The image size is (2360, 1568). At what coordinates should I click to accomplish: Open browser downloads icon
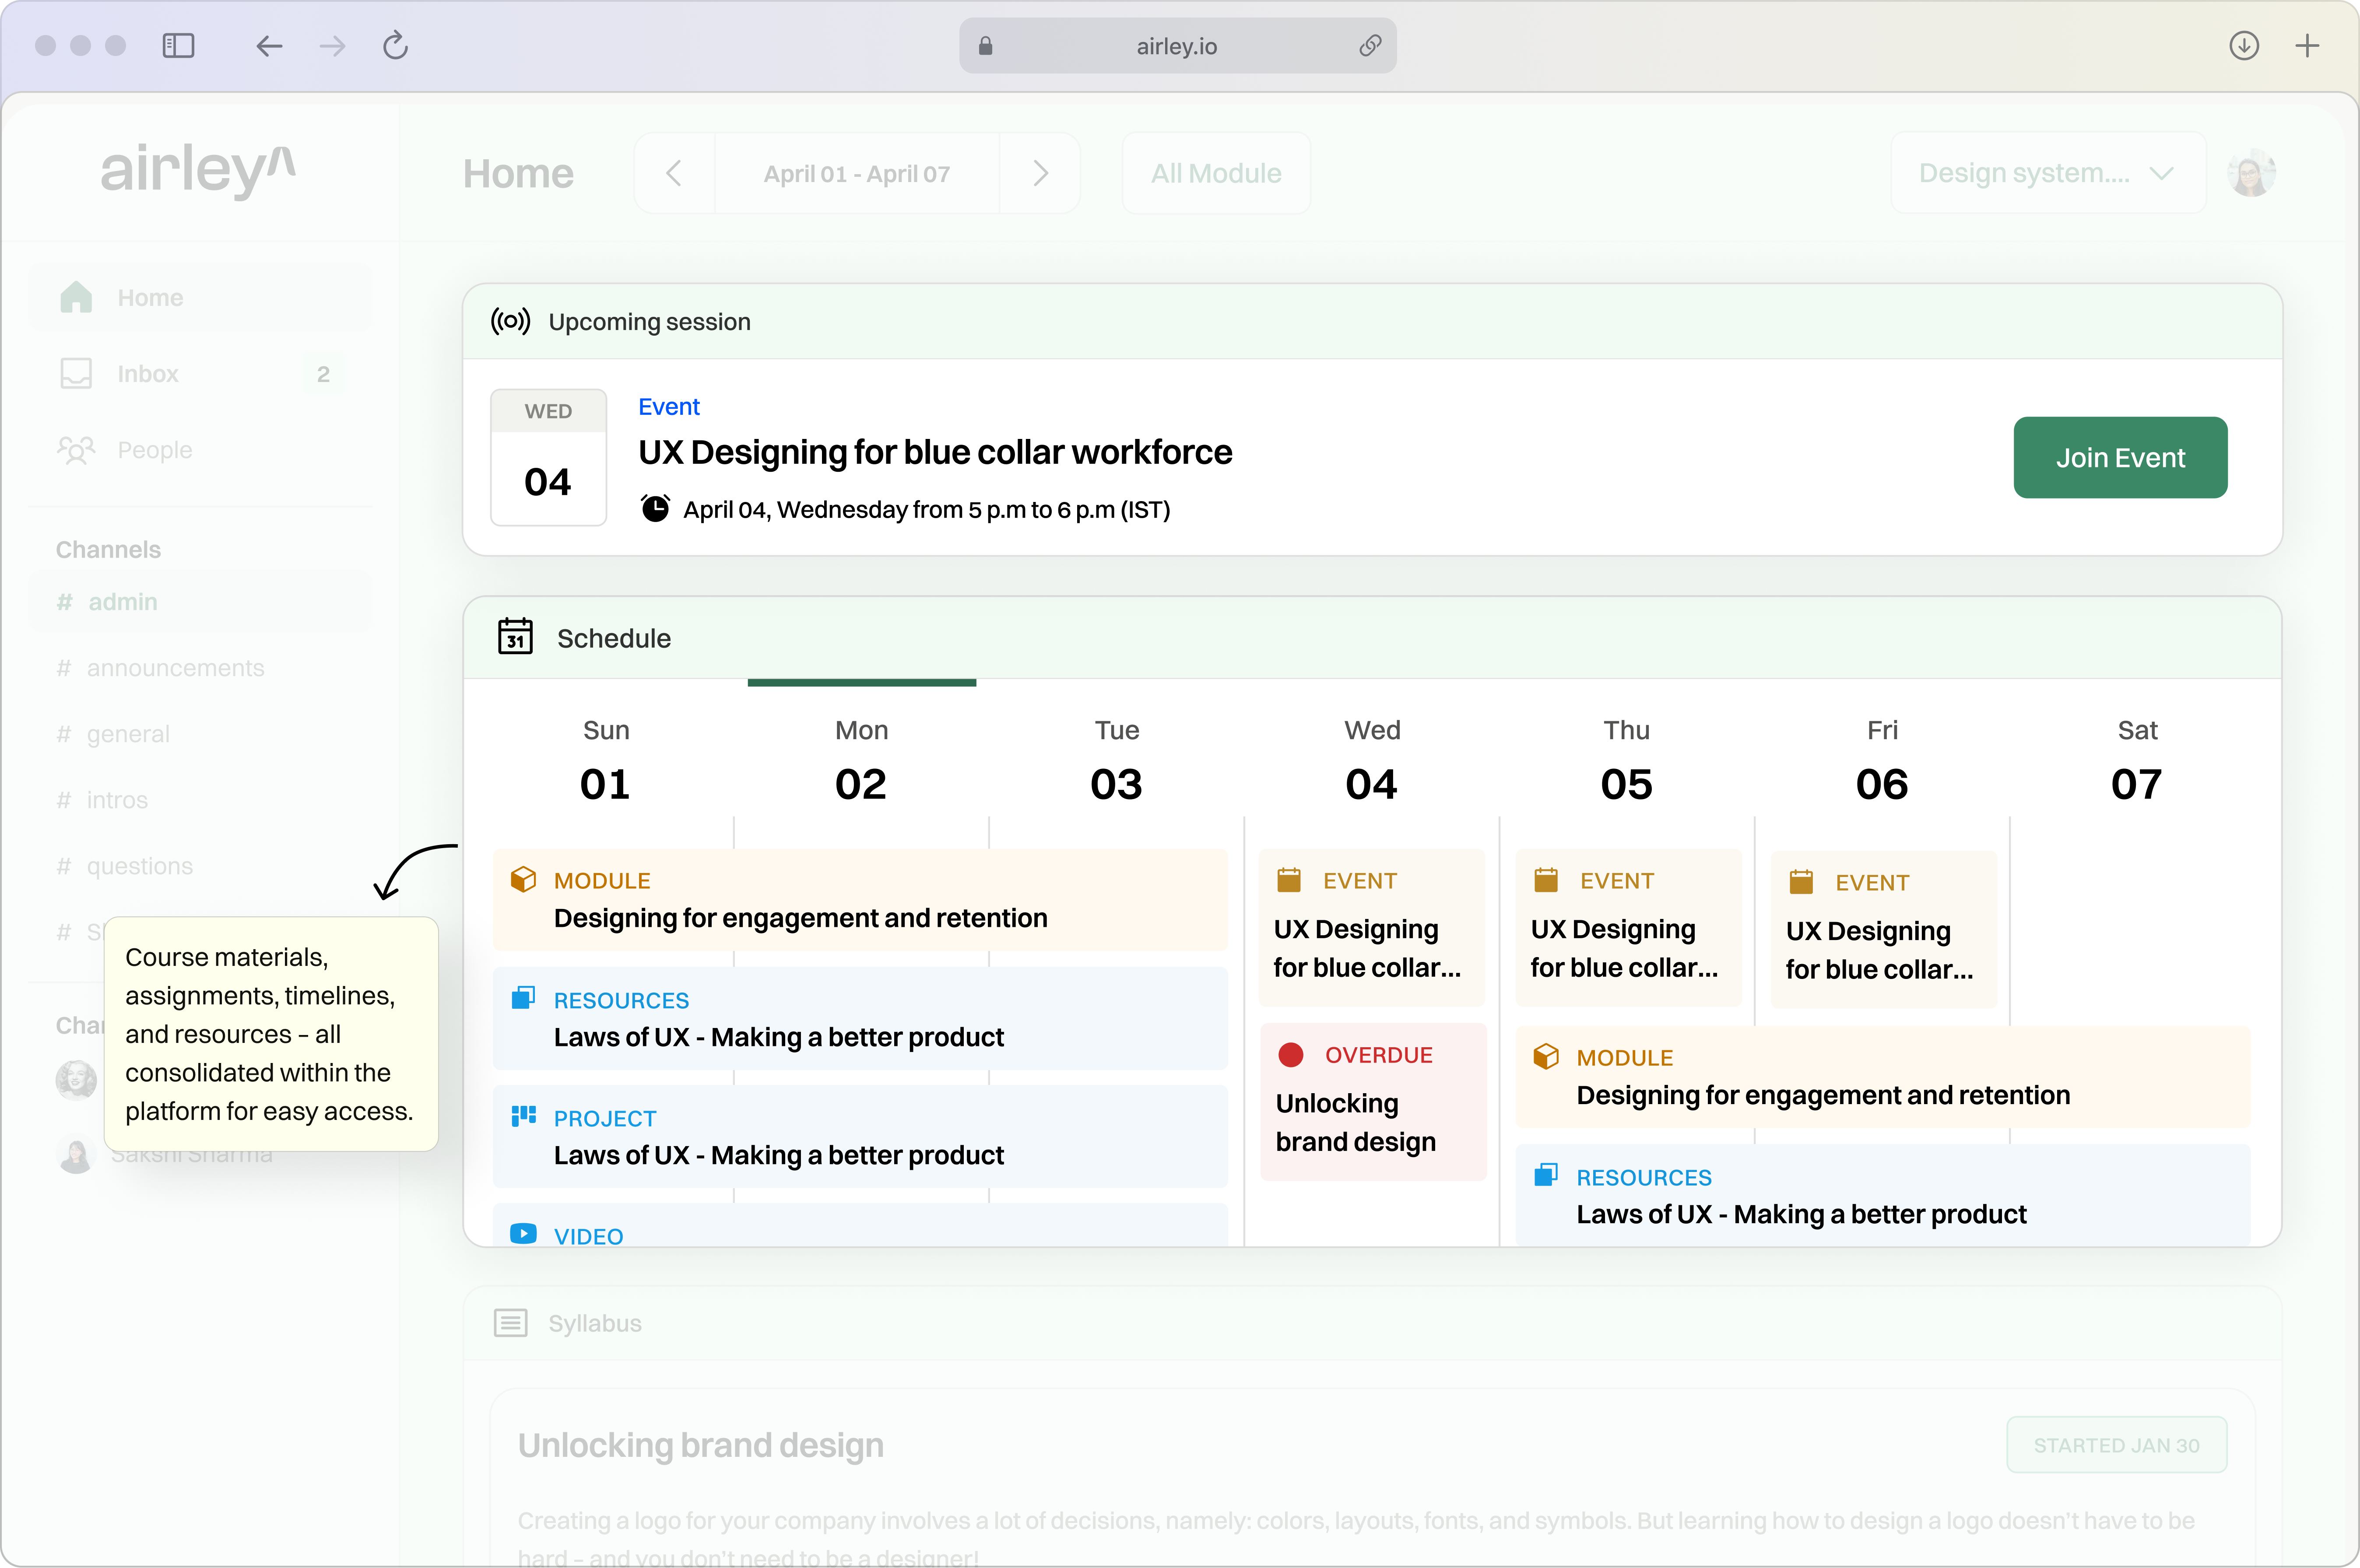2244,46
